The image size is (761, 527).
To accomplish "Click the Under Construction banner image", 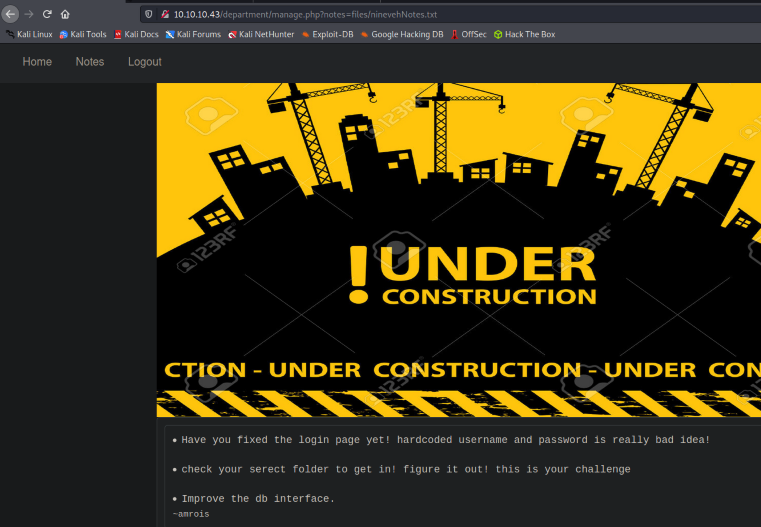I will [458, 250].
